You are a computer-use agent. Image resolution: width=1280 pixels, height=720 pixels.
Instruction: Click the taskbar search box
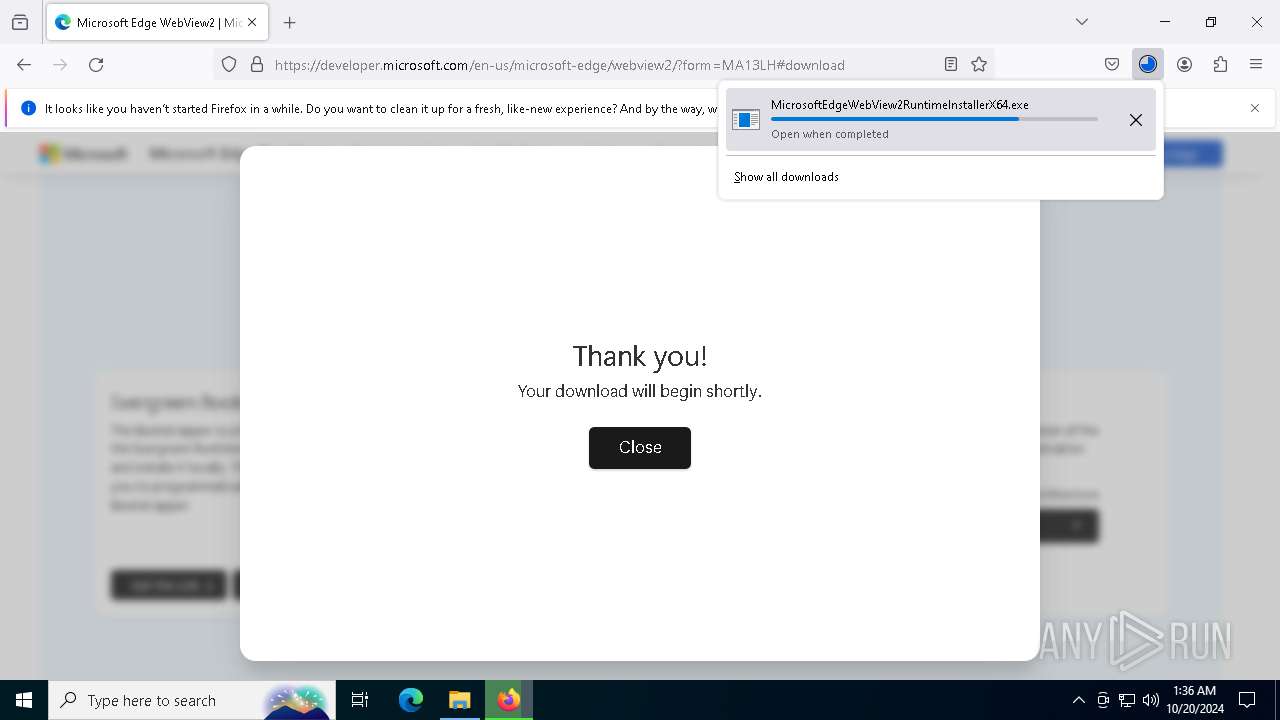(190, 700)
